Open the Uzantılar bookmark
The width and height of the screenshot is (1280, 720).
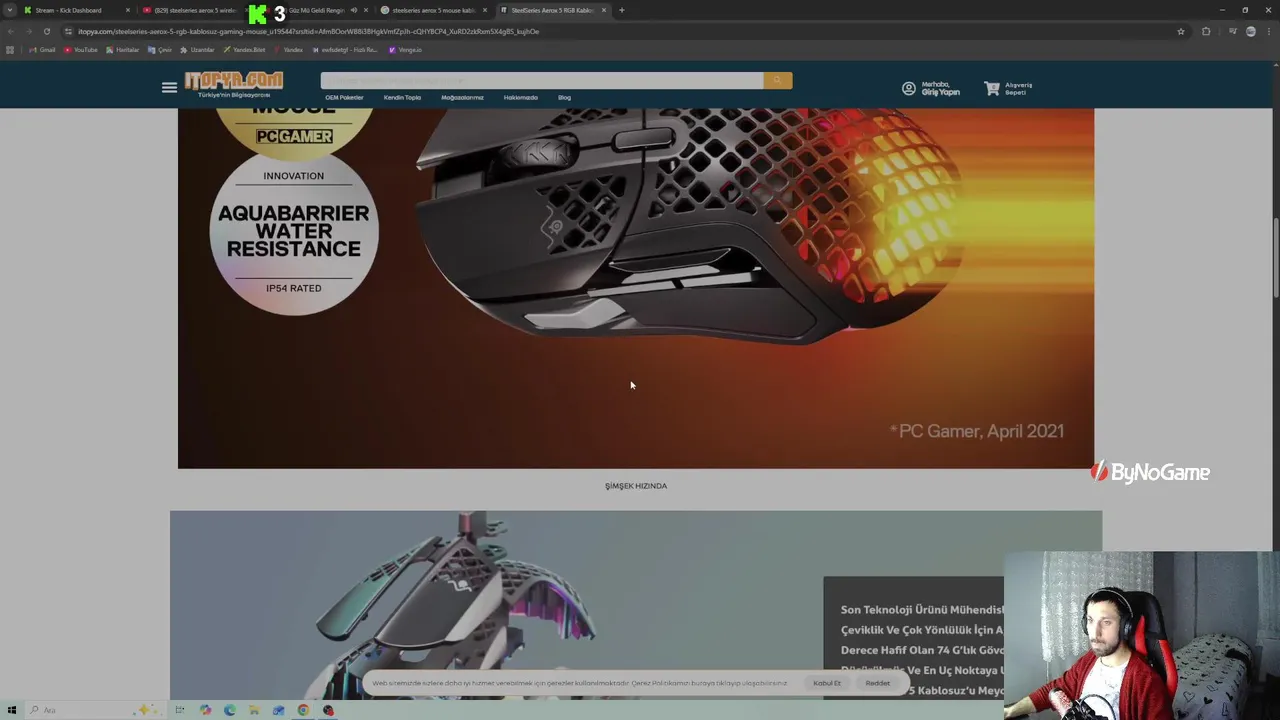tap(197, 49)
